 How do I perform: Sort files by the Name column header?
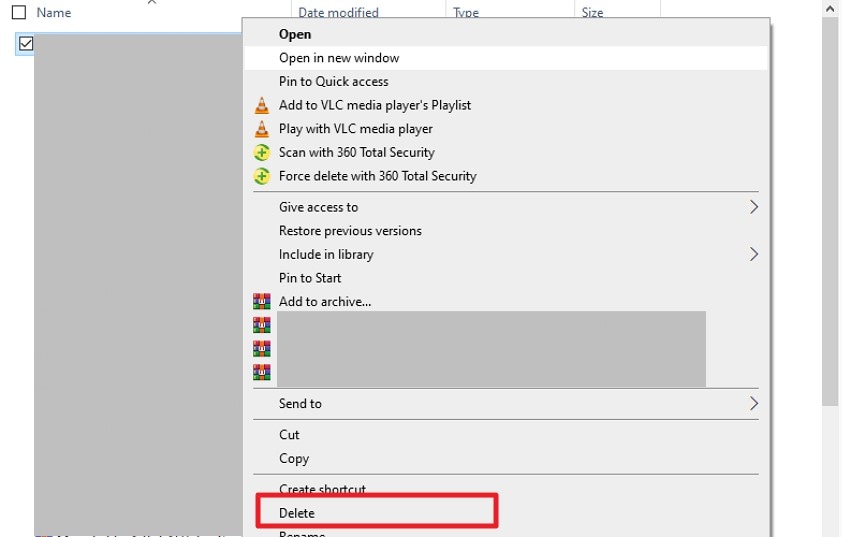tap(54, 13)
